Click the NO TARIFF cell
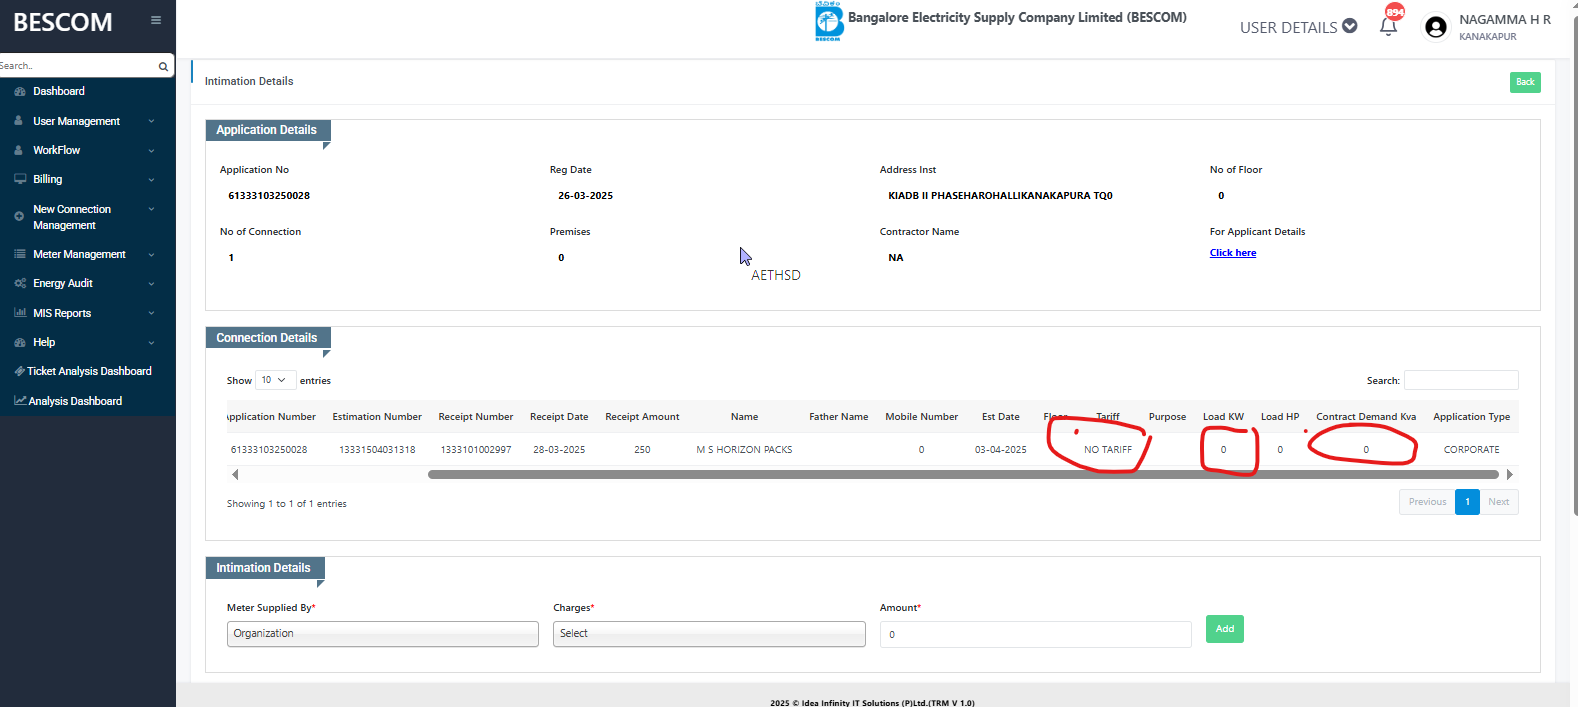The image size is (1578, 707). [1108, 450]
